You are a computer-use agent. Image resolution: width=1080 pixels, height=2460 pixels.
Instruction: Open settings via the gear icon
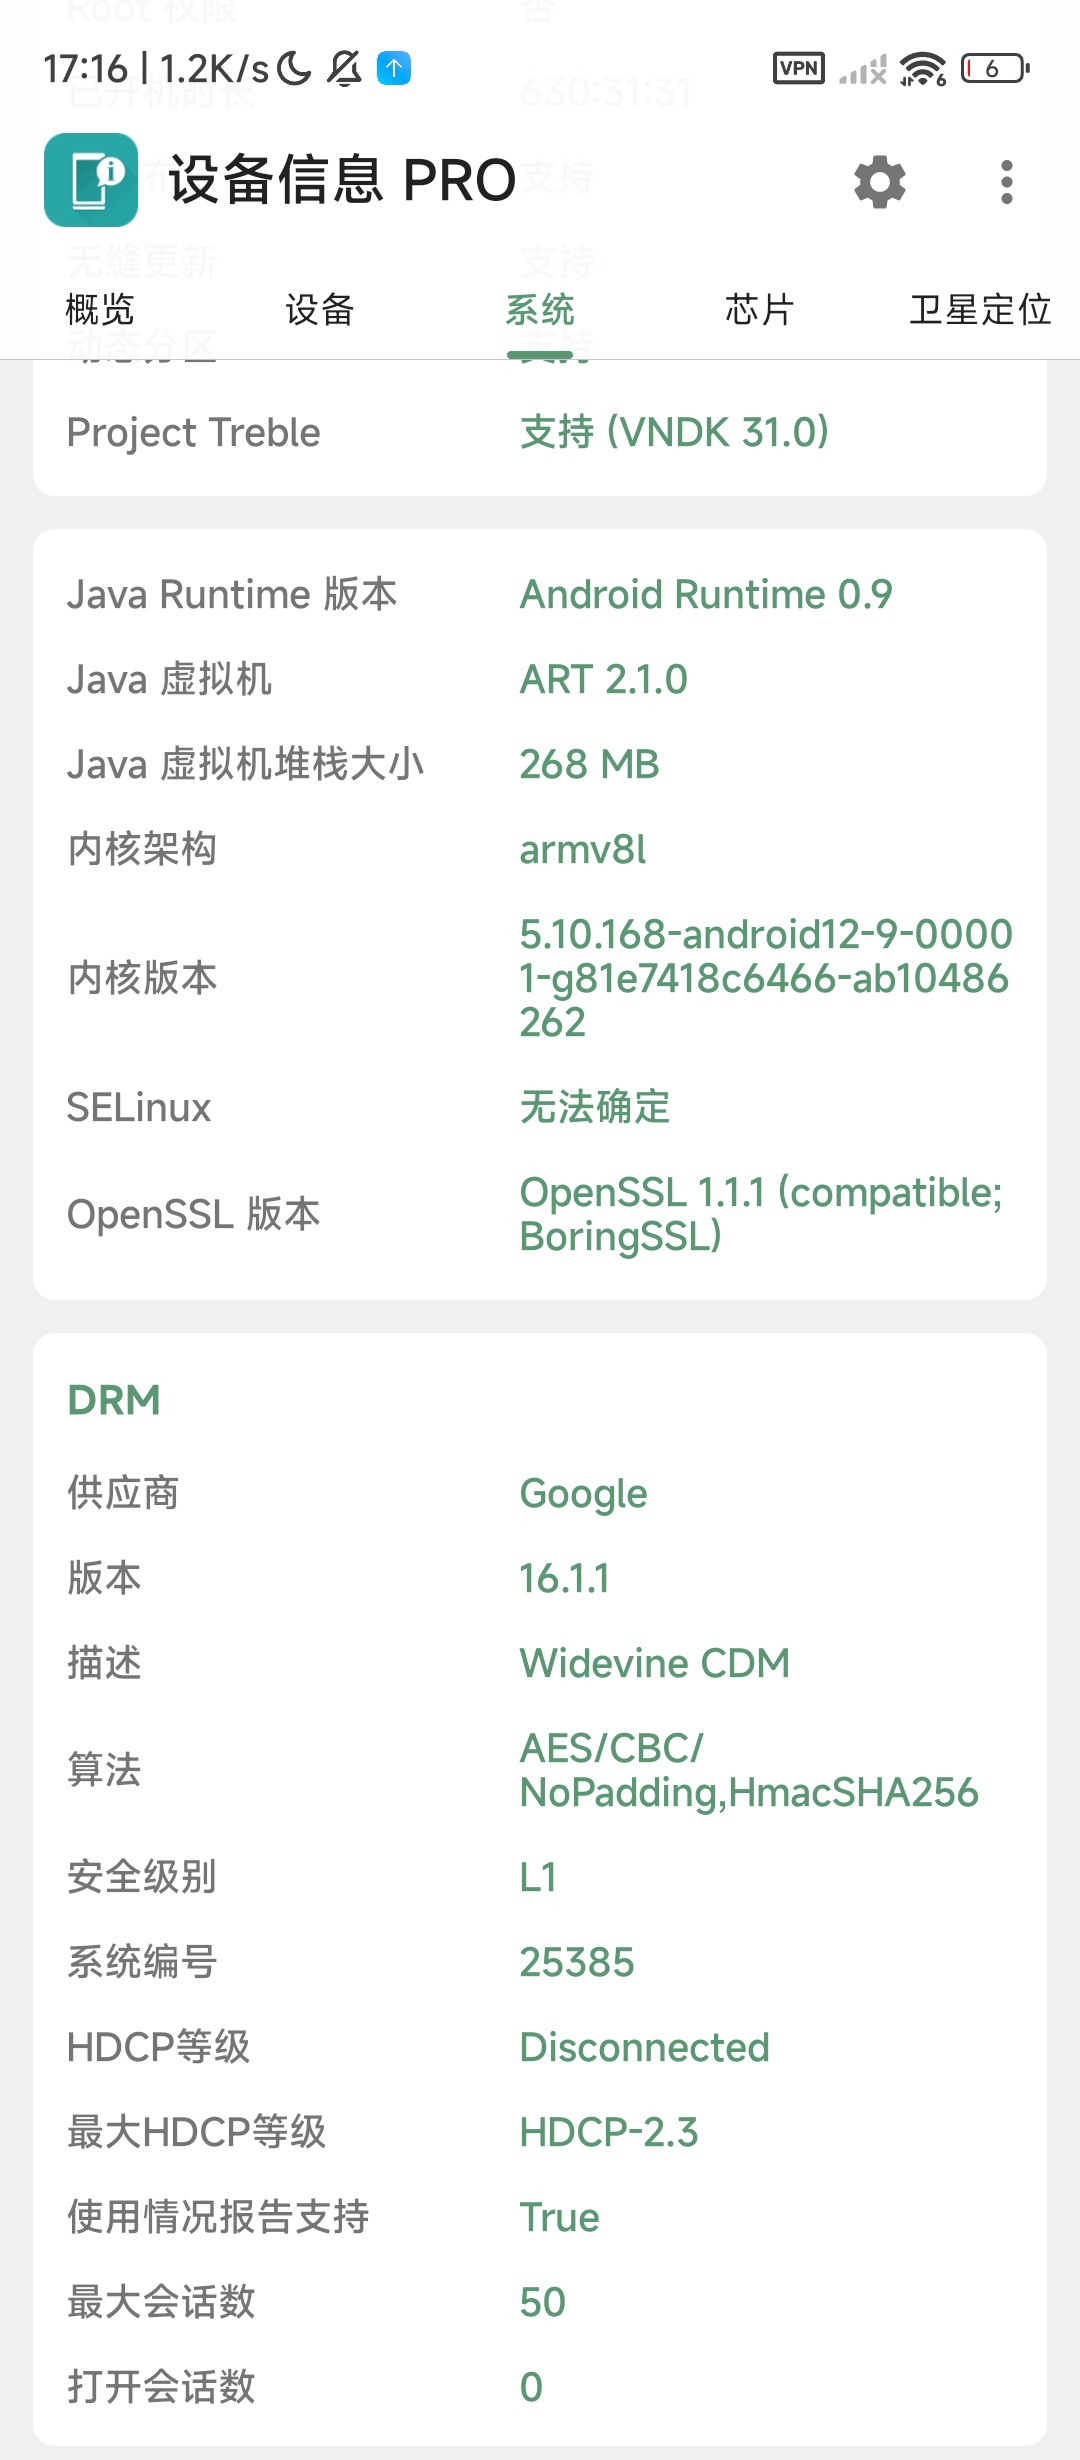[x=880, y=182]
